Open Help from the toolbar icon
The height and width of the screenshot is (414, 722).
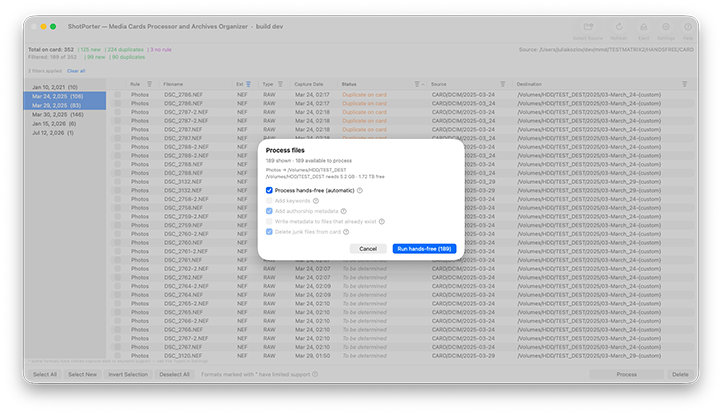688,27
